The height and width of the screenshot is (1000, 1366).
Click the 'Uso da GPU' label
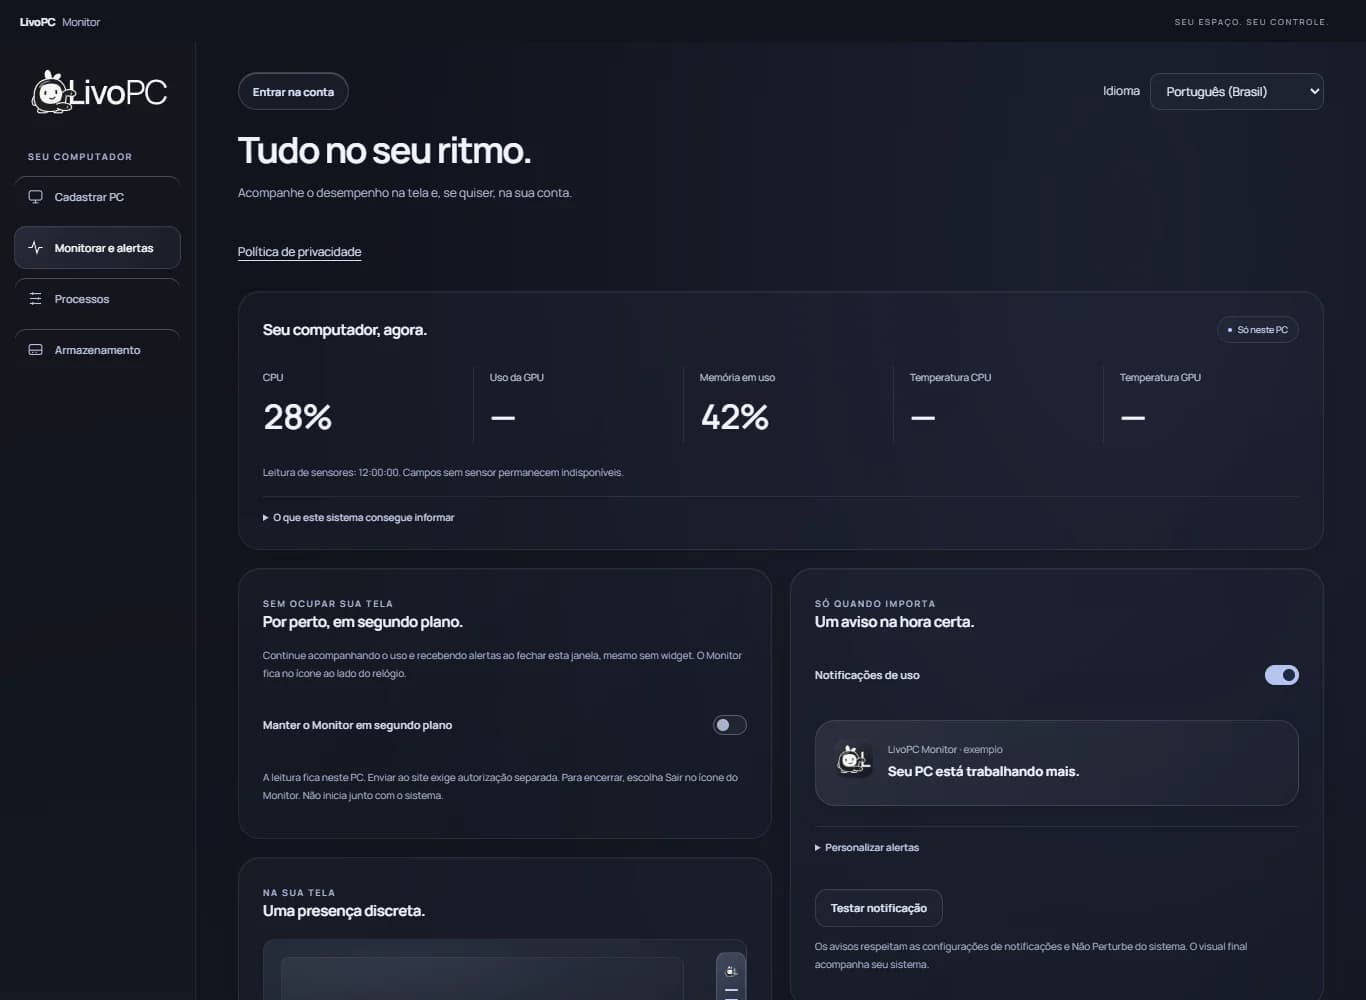click(517, 378)
